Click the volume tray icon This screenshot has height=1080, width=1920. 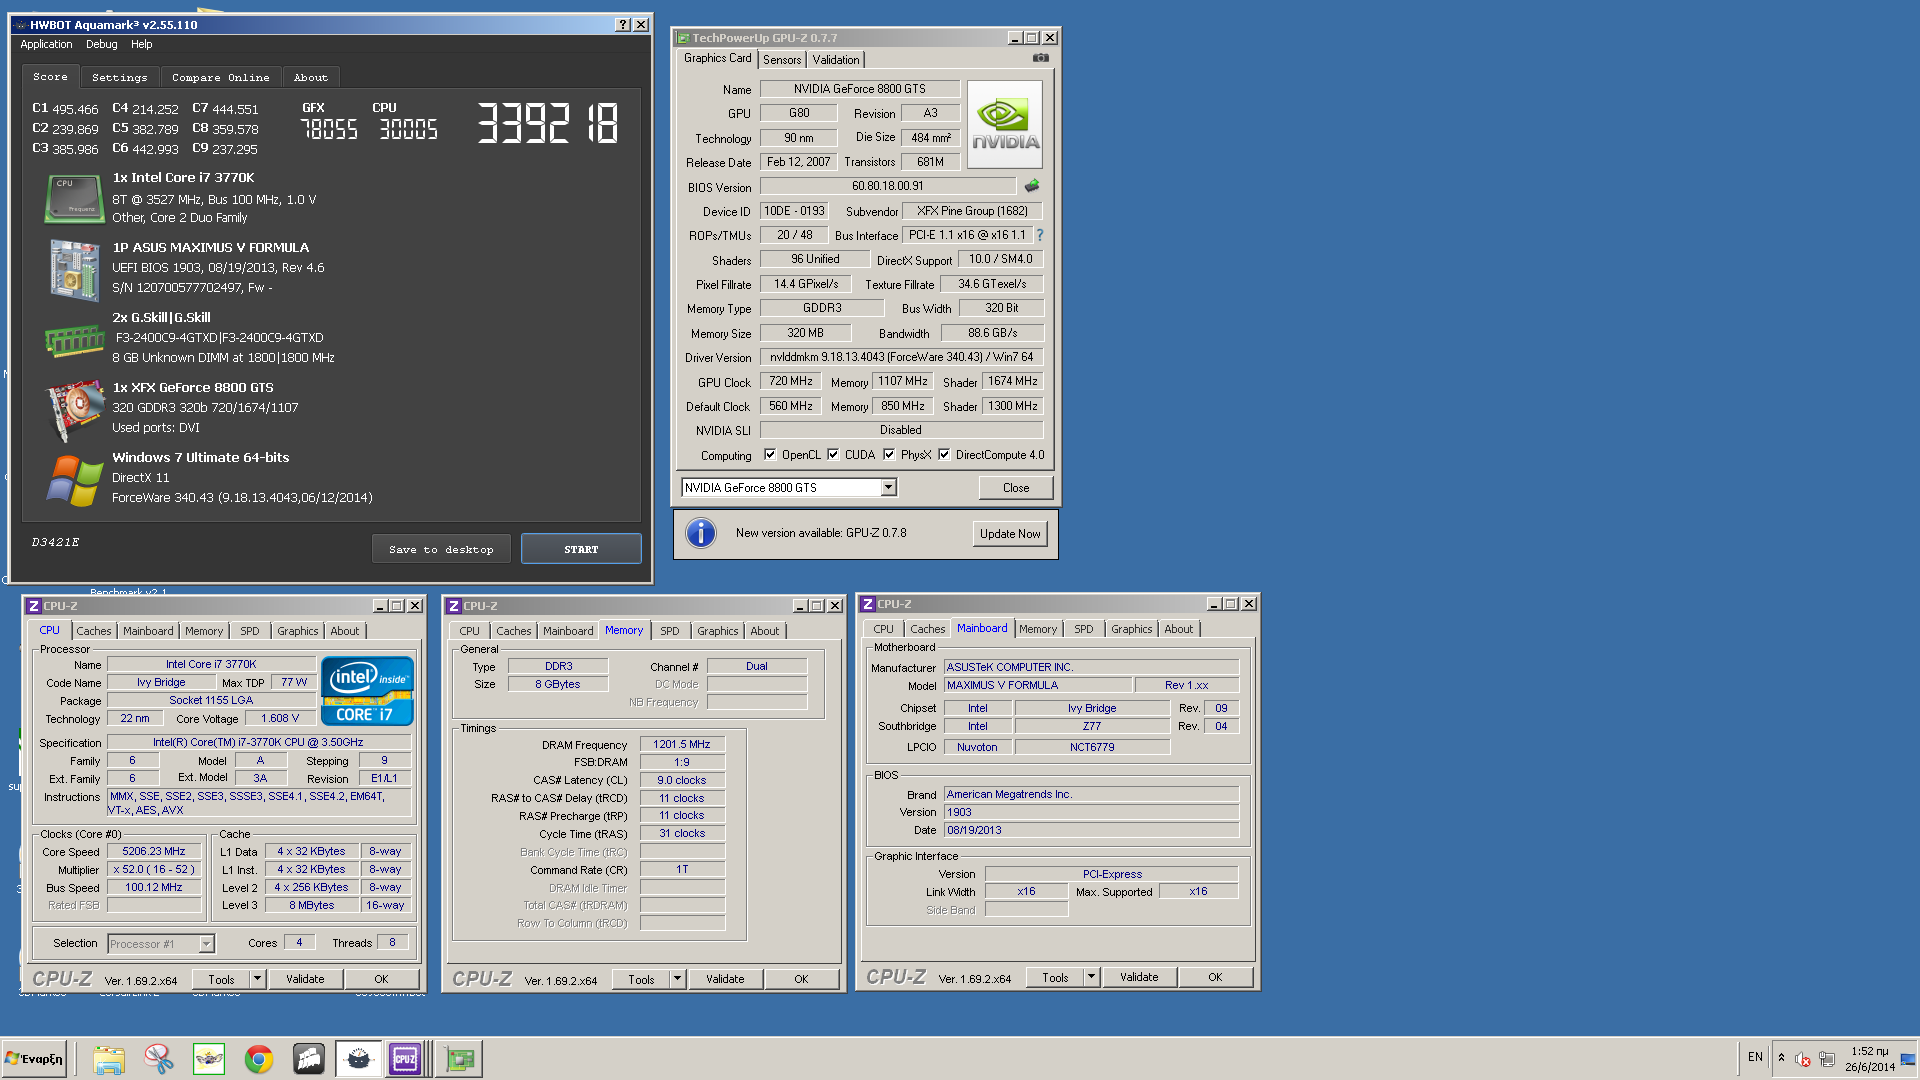(x=1803, y=1059)
